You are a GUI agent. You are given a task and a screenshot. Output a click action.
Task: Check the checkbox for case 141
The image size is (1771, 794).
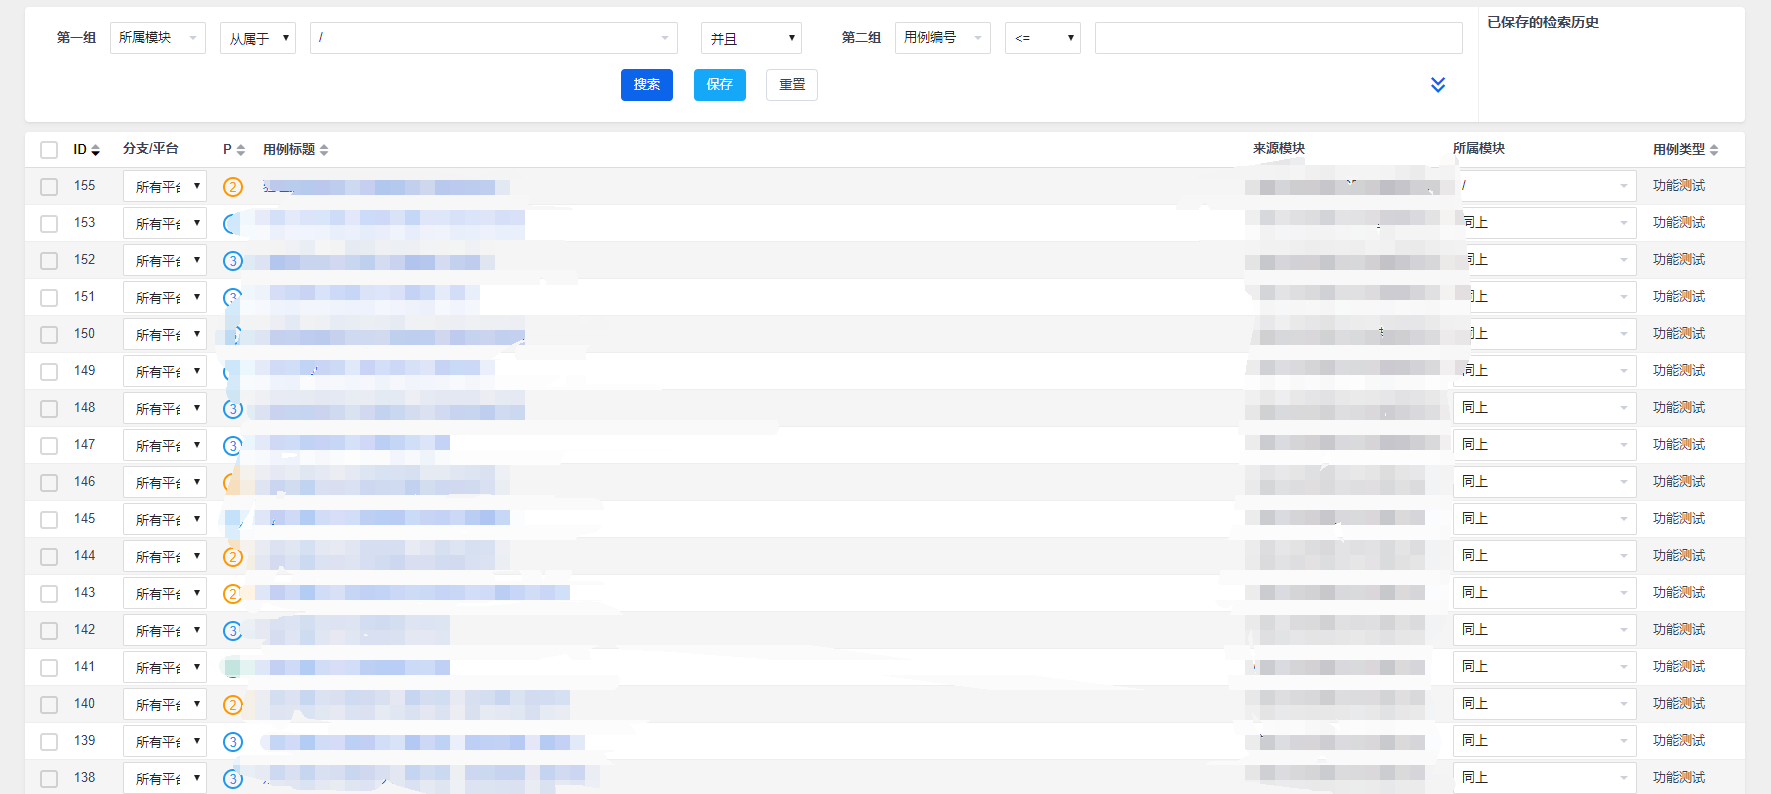pos(49,668)
